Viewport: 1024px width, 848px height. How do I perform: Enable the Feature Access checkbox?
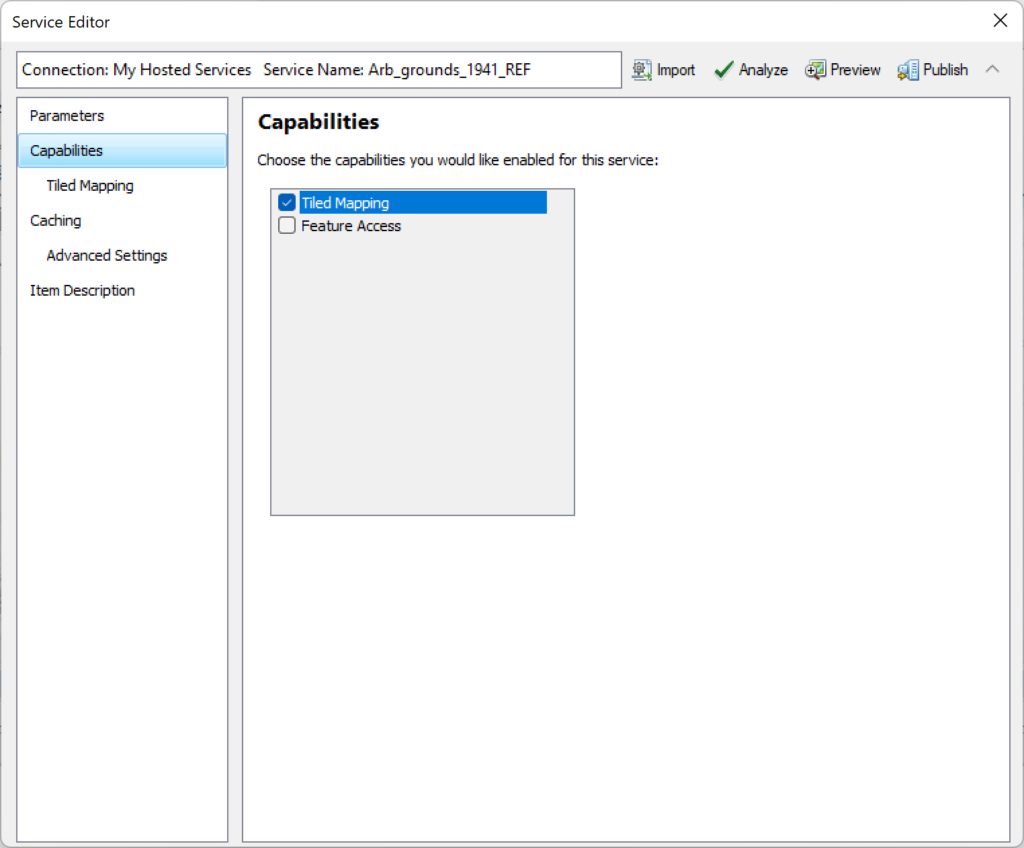(x=287, y=226)
